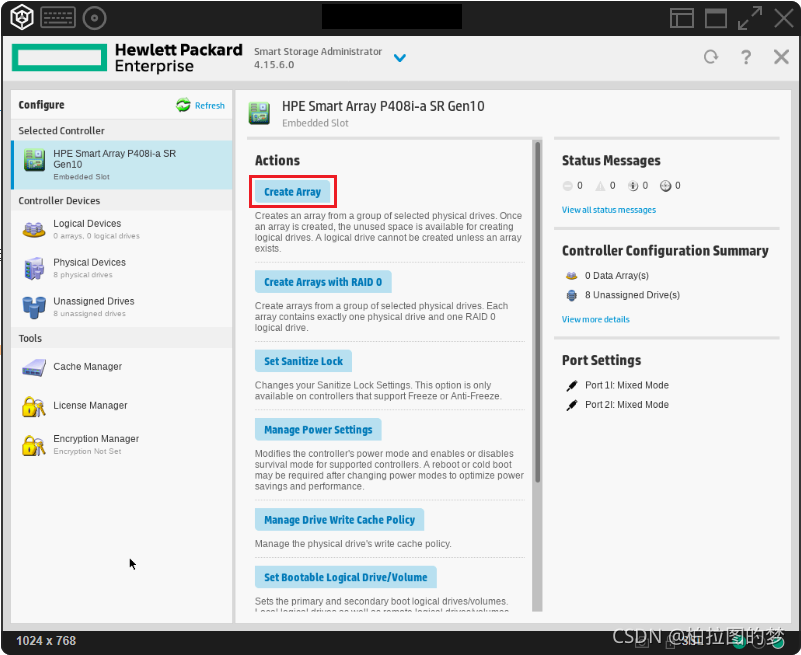801x655 pixels.
Task: Click the rescan system refresh icon
Action: (x=711, y=57)
